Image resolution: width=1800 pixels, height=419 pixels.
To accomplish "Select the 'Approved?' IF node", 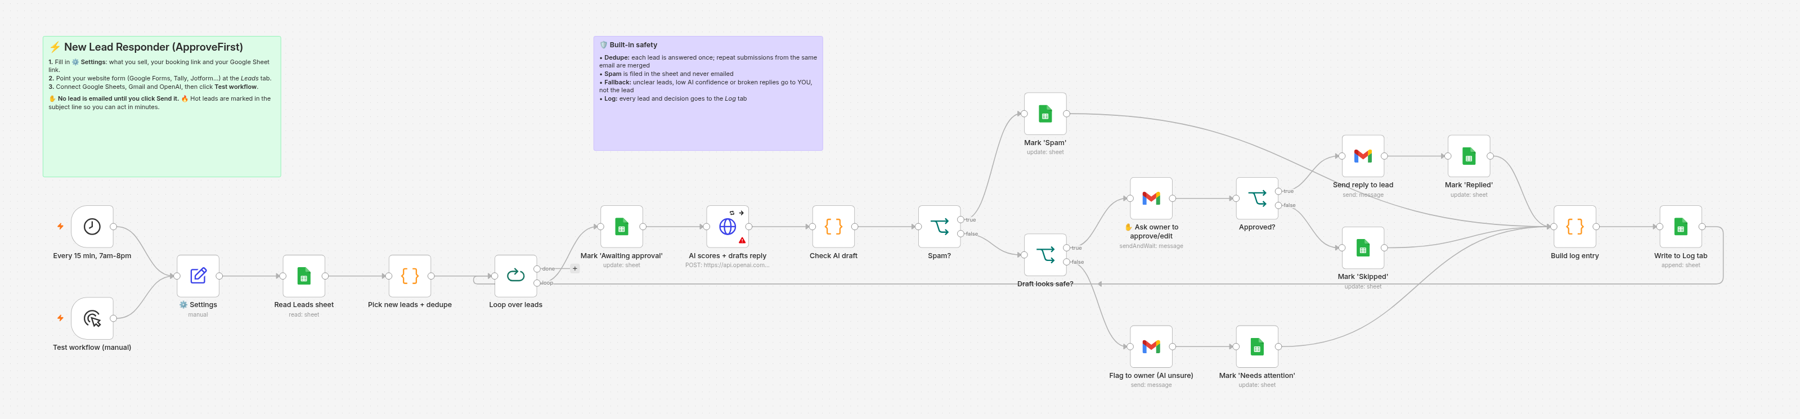I will pos(1257,198).
